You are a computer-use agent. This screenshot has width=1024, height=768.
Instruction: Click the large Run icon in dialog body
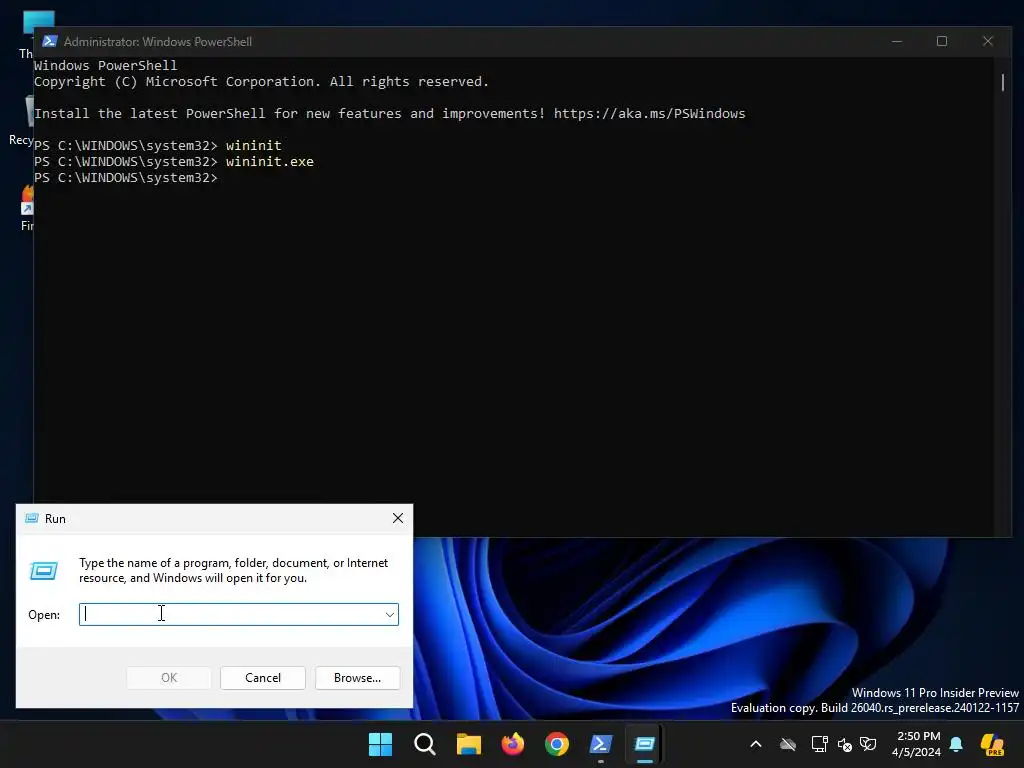tap(44, 571)
